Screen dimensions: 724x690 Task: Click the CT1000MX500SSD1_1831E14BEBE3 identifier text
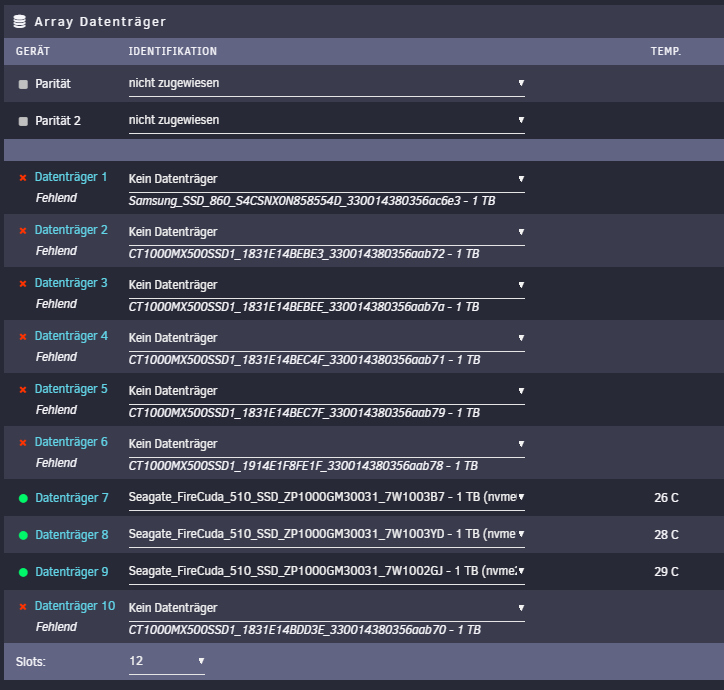pos(304,254)
